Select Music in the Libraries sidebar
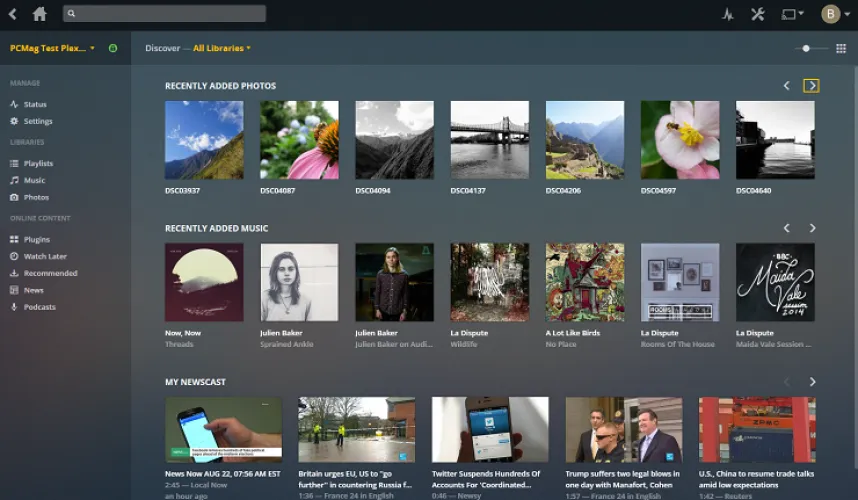 (34, 181)
